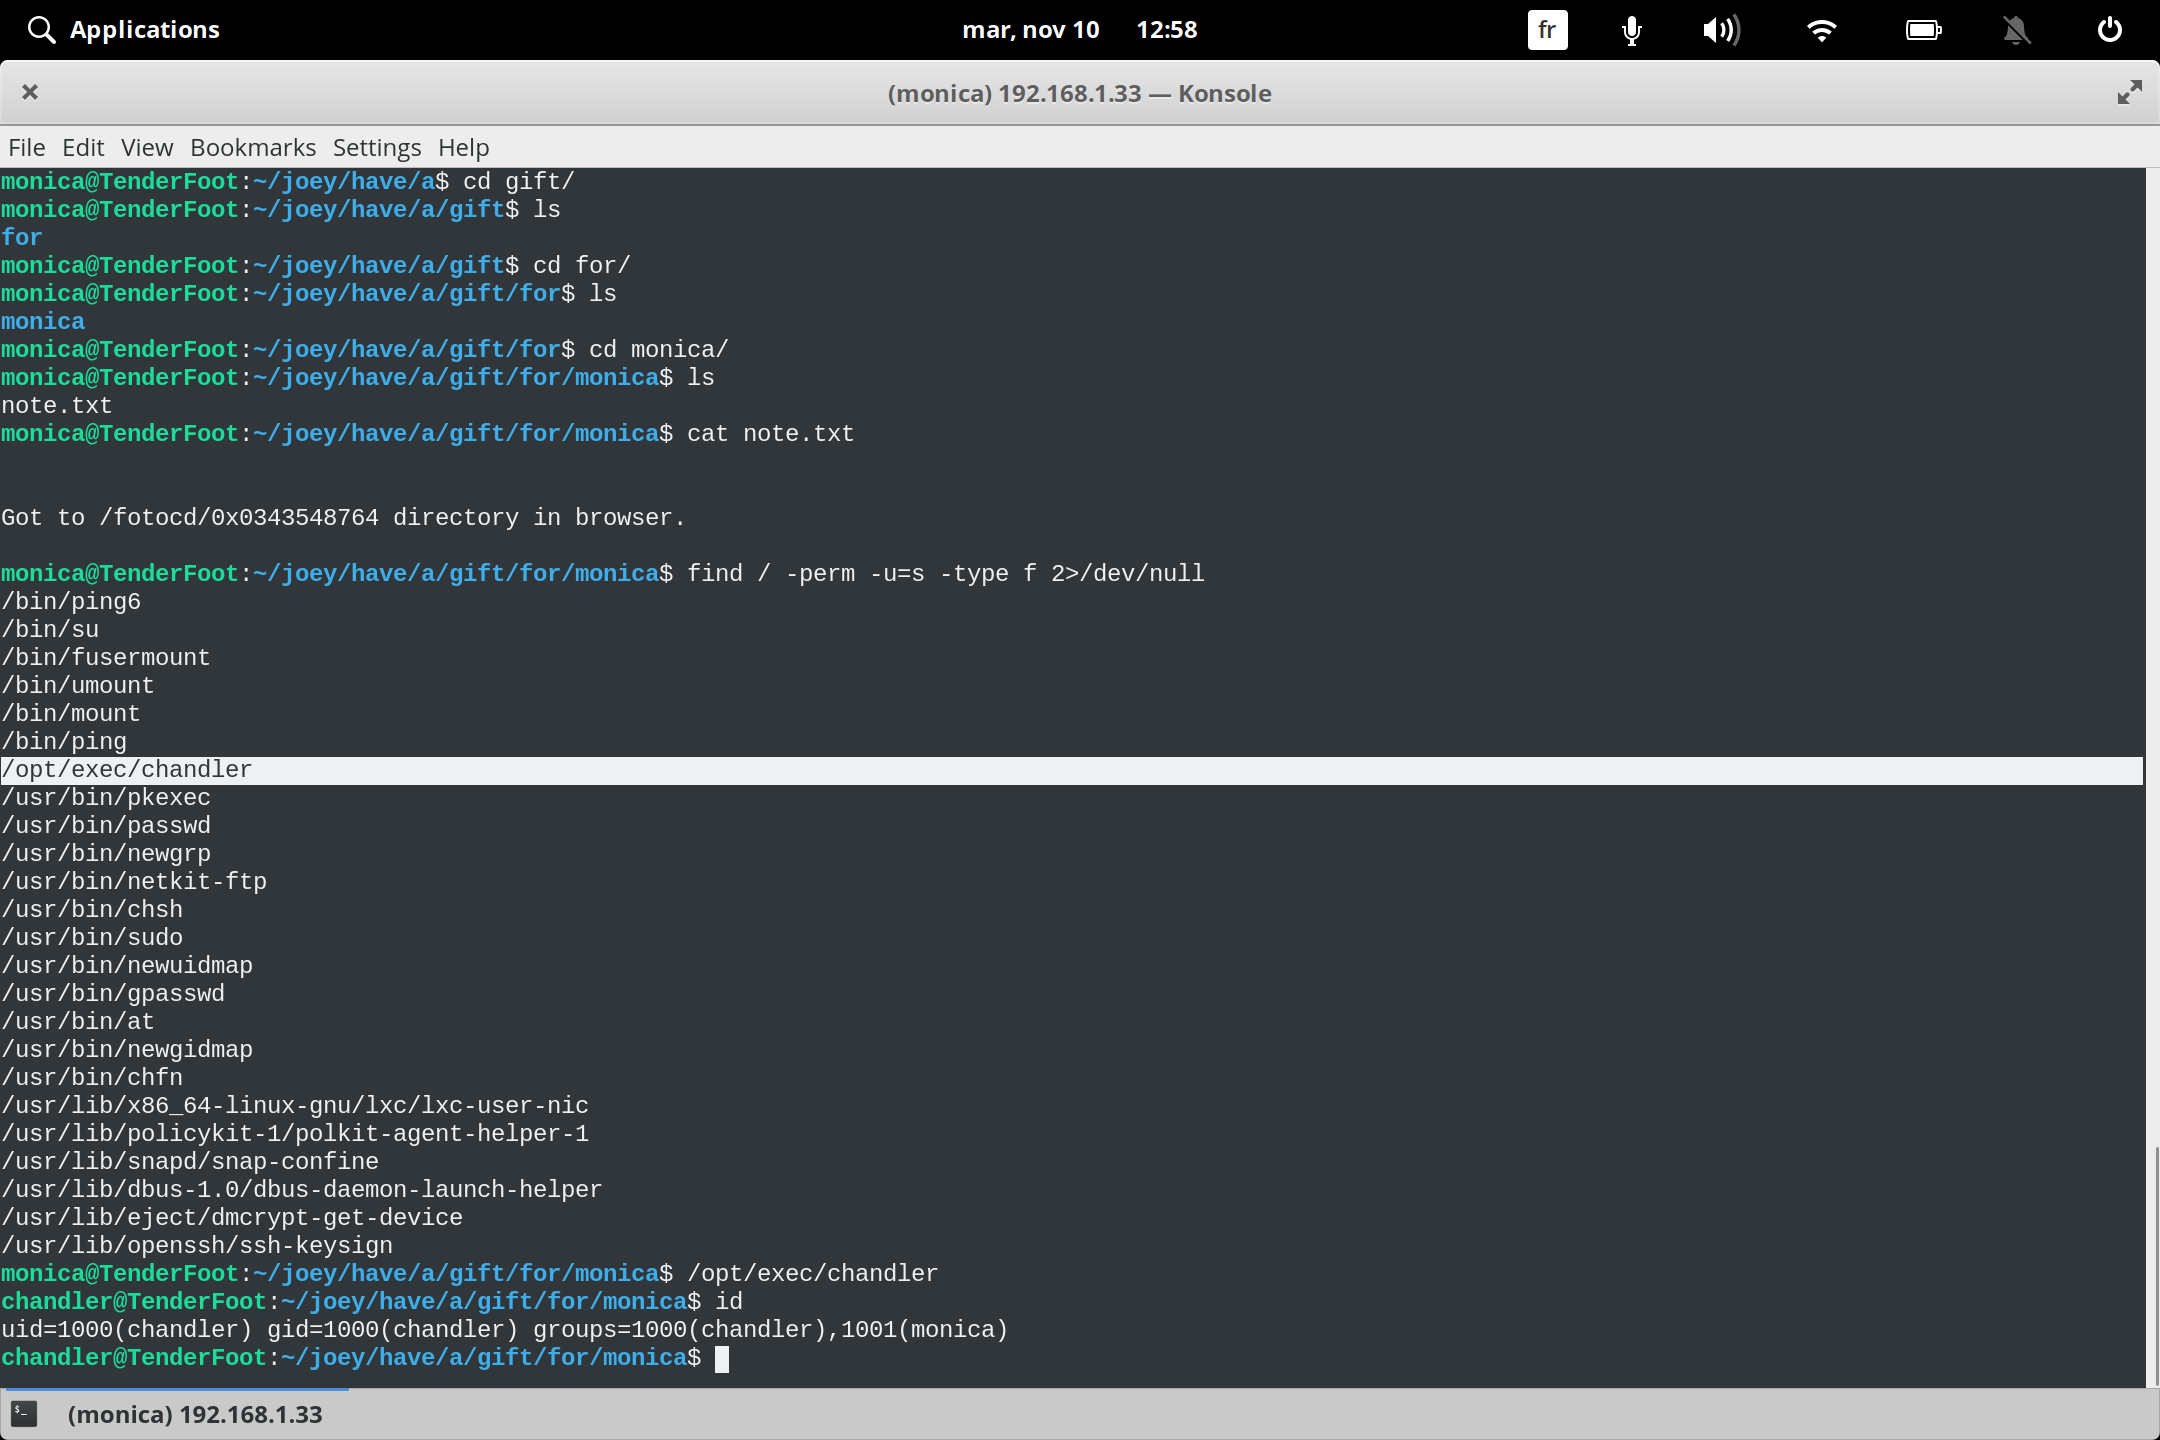Open the Edit menu
Image resolution: width=2160 pixels, height=1440 pixels.
[x=83, y=147]
